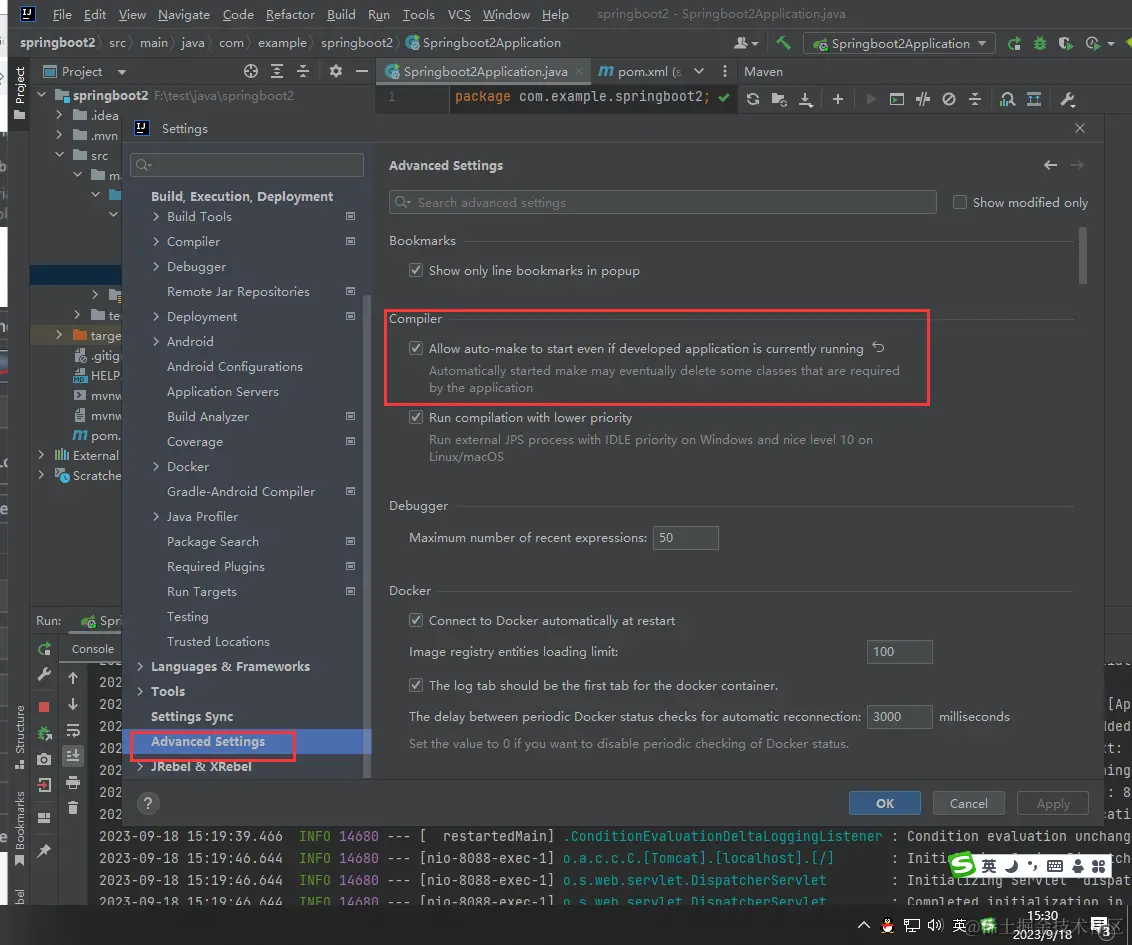
Task: Click the camera thread dump icon in Run panel
Action: [x=44, y=759]
